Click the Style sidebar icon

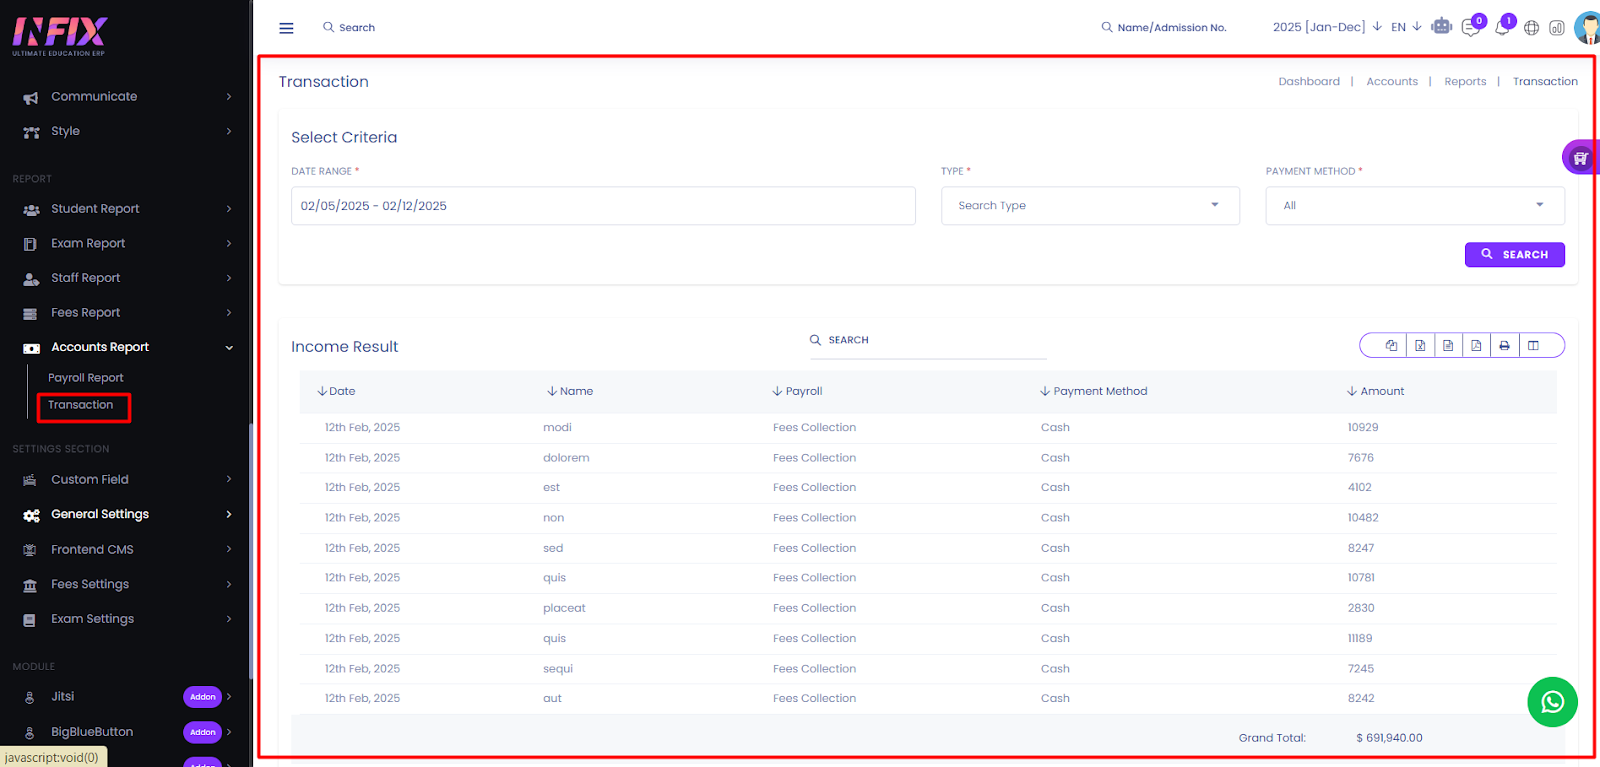31,132
